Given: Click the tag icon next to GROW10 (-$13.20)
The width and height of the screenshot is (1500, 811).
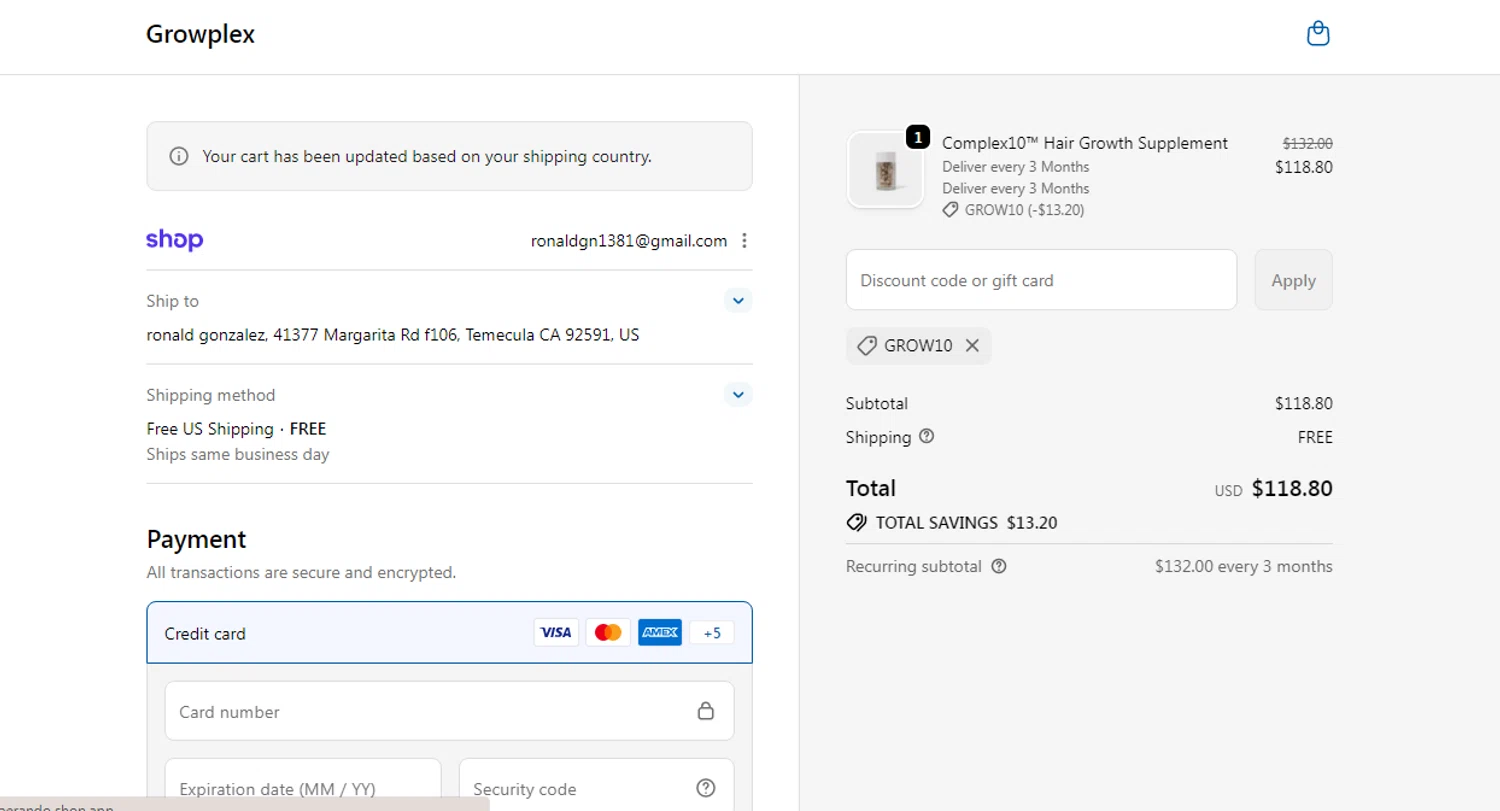Looking at the screenshot, I should [950, 210].
